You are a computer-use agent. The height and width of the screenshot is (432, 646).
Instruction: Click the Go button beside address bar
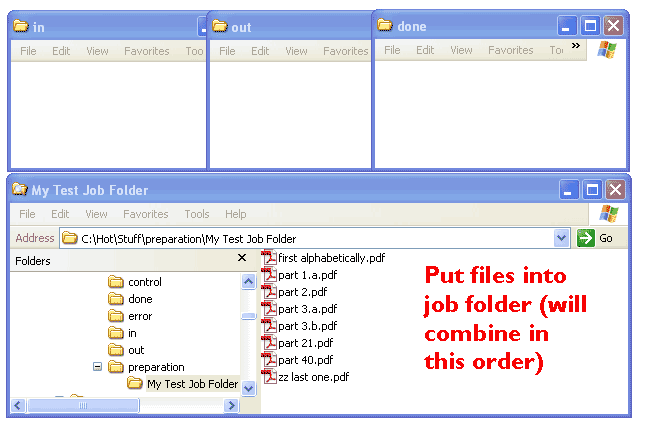click(596, 238)
